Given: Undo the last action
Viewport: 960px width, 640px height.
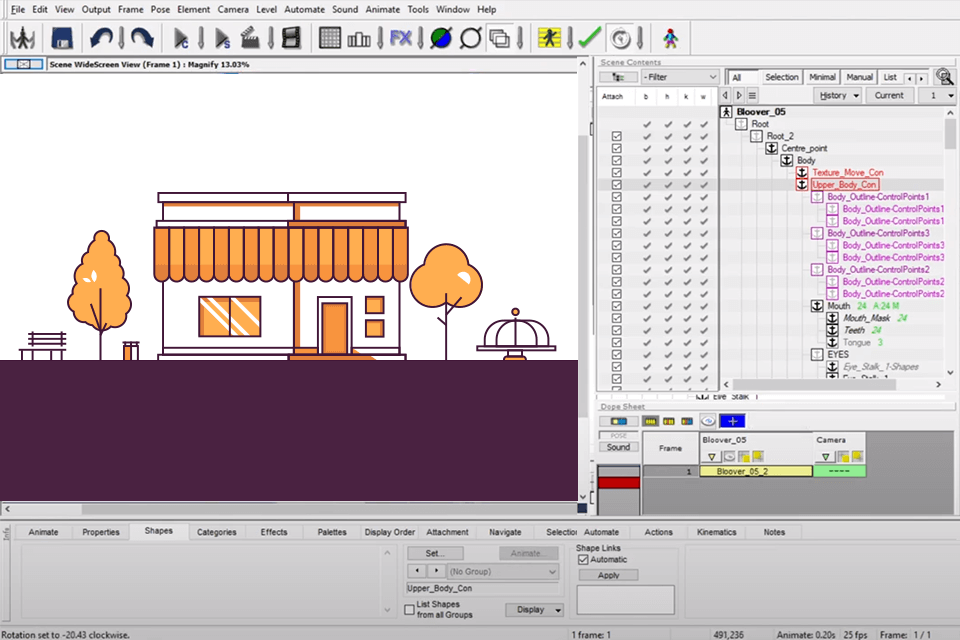Looking at the screenshot, I should 100,37.
